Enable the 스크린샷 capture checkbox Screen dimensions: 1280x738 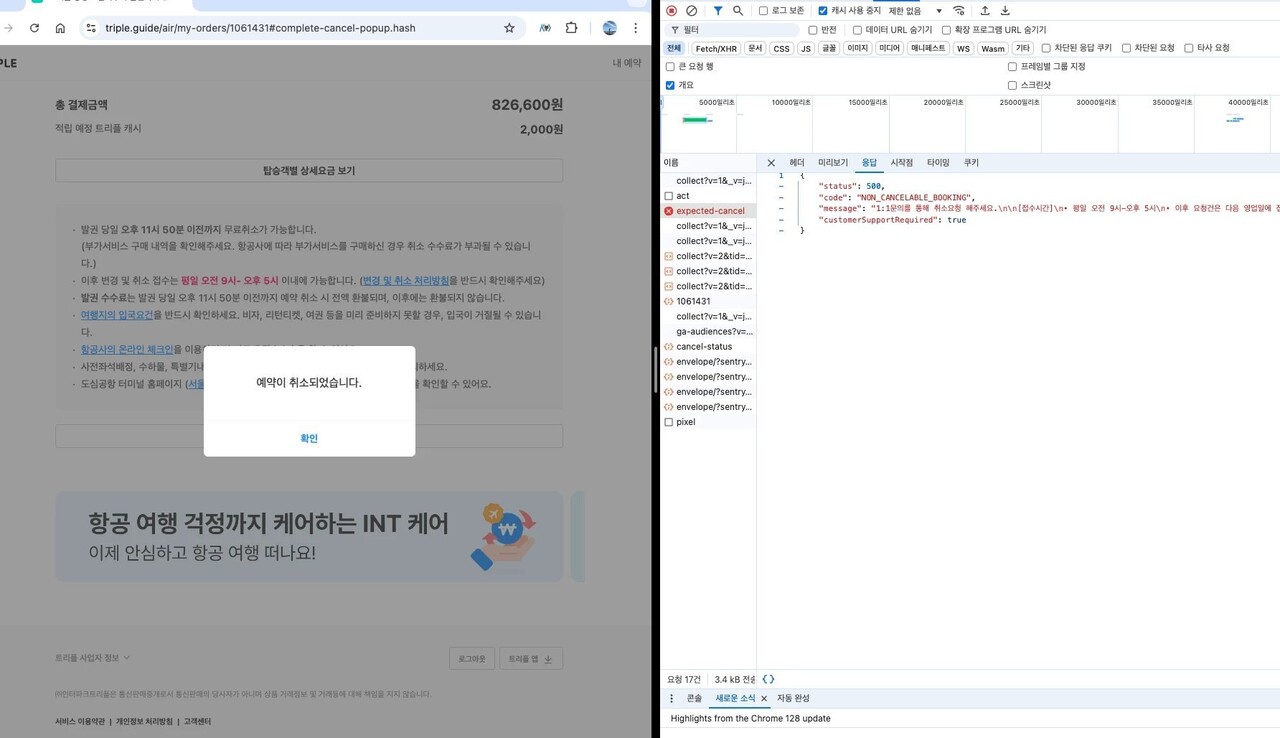(x=1012, y=85)
